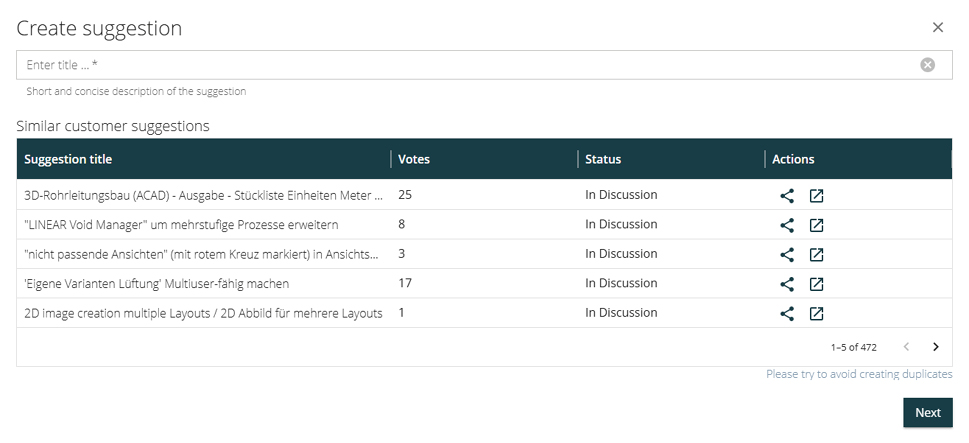Share the 'Eigene Varianten Lüftung' suggestion
The width and height of the screenshot is (969, 443).
coord(787,284)
